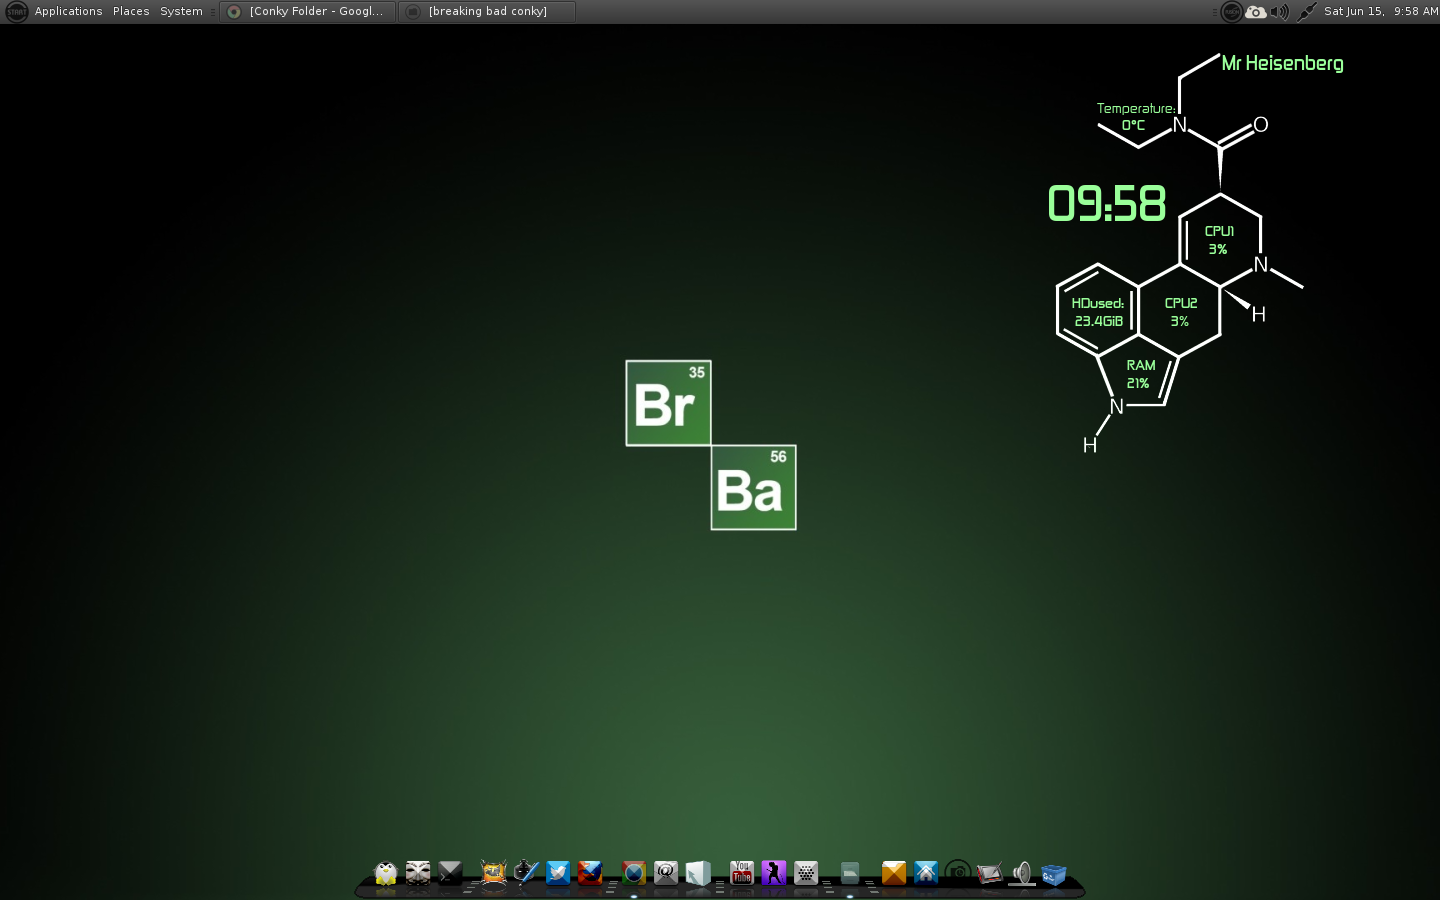
Task: Open the Applications menu
Action: pyautogui.click(x=68, y=11)
